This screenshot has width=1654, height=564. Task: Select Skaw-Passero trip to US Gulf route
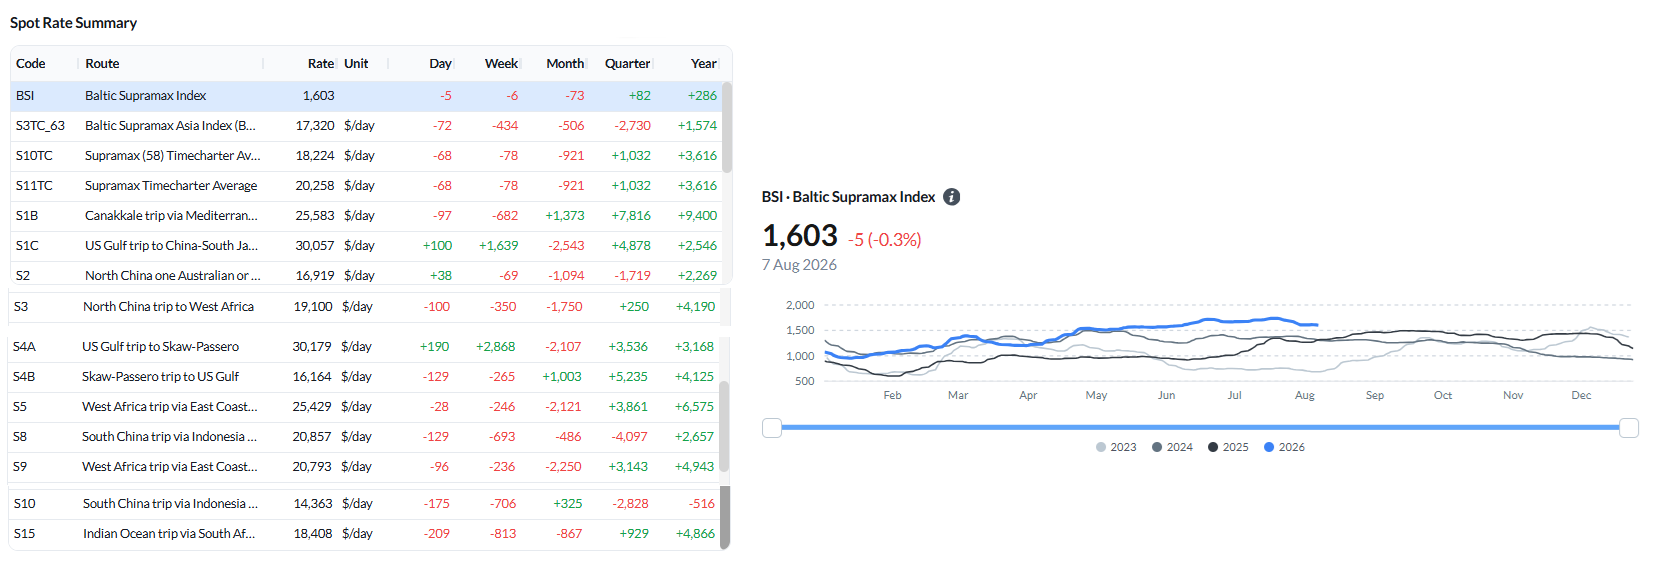(x=160, y=377)
